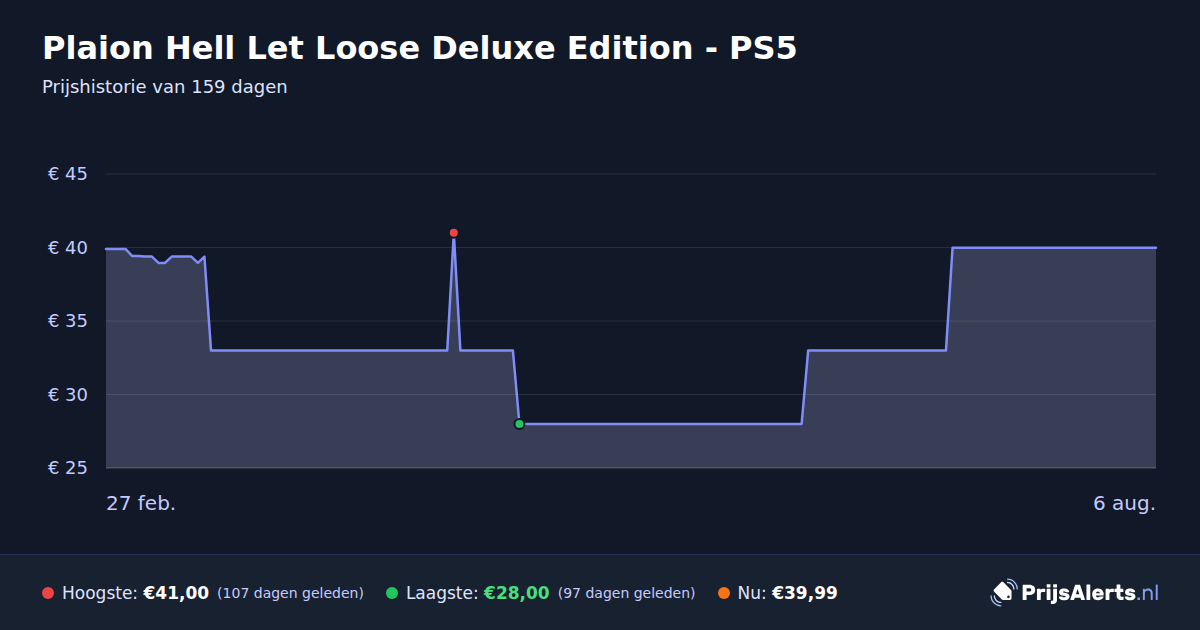Click the green lowest-price dot on chart
Image resolution: width=1200 pixels, height=630 pixels.
[x=519, y=424]
